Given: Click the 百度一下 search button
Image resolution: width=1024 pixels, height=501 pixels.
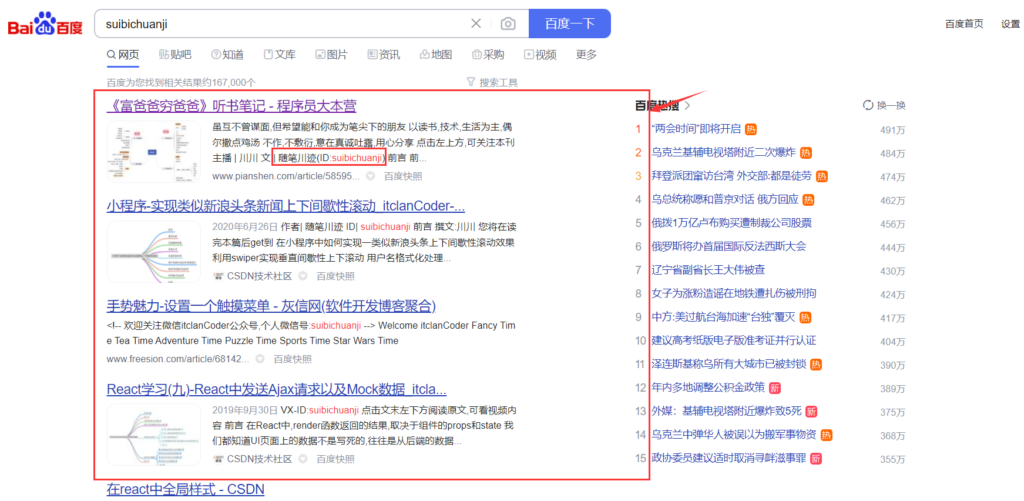Looking at the screenshot, I should [569, 24].
